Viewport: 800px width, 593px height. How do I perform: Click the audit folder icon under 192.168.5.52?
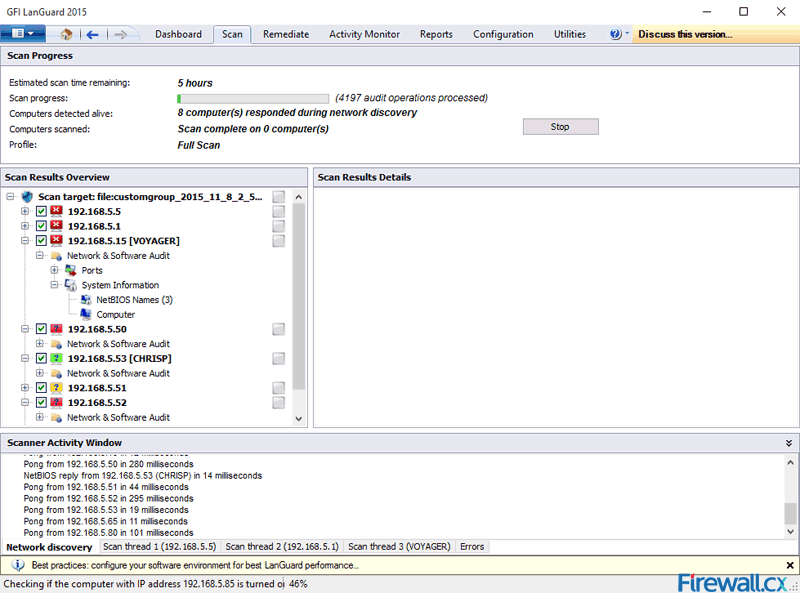[x=56, y=417]
